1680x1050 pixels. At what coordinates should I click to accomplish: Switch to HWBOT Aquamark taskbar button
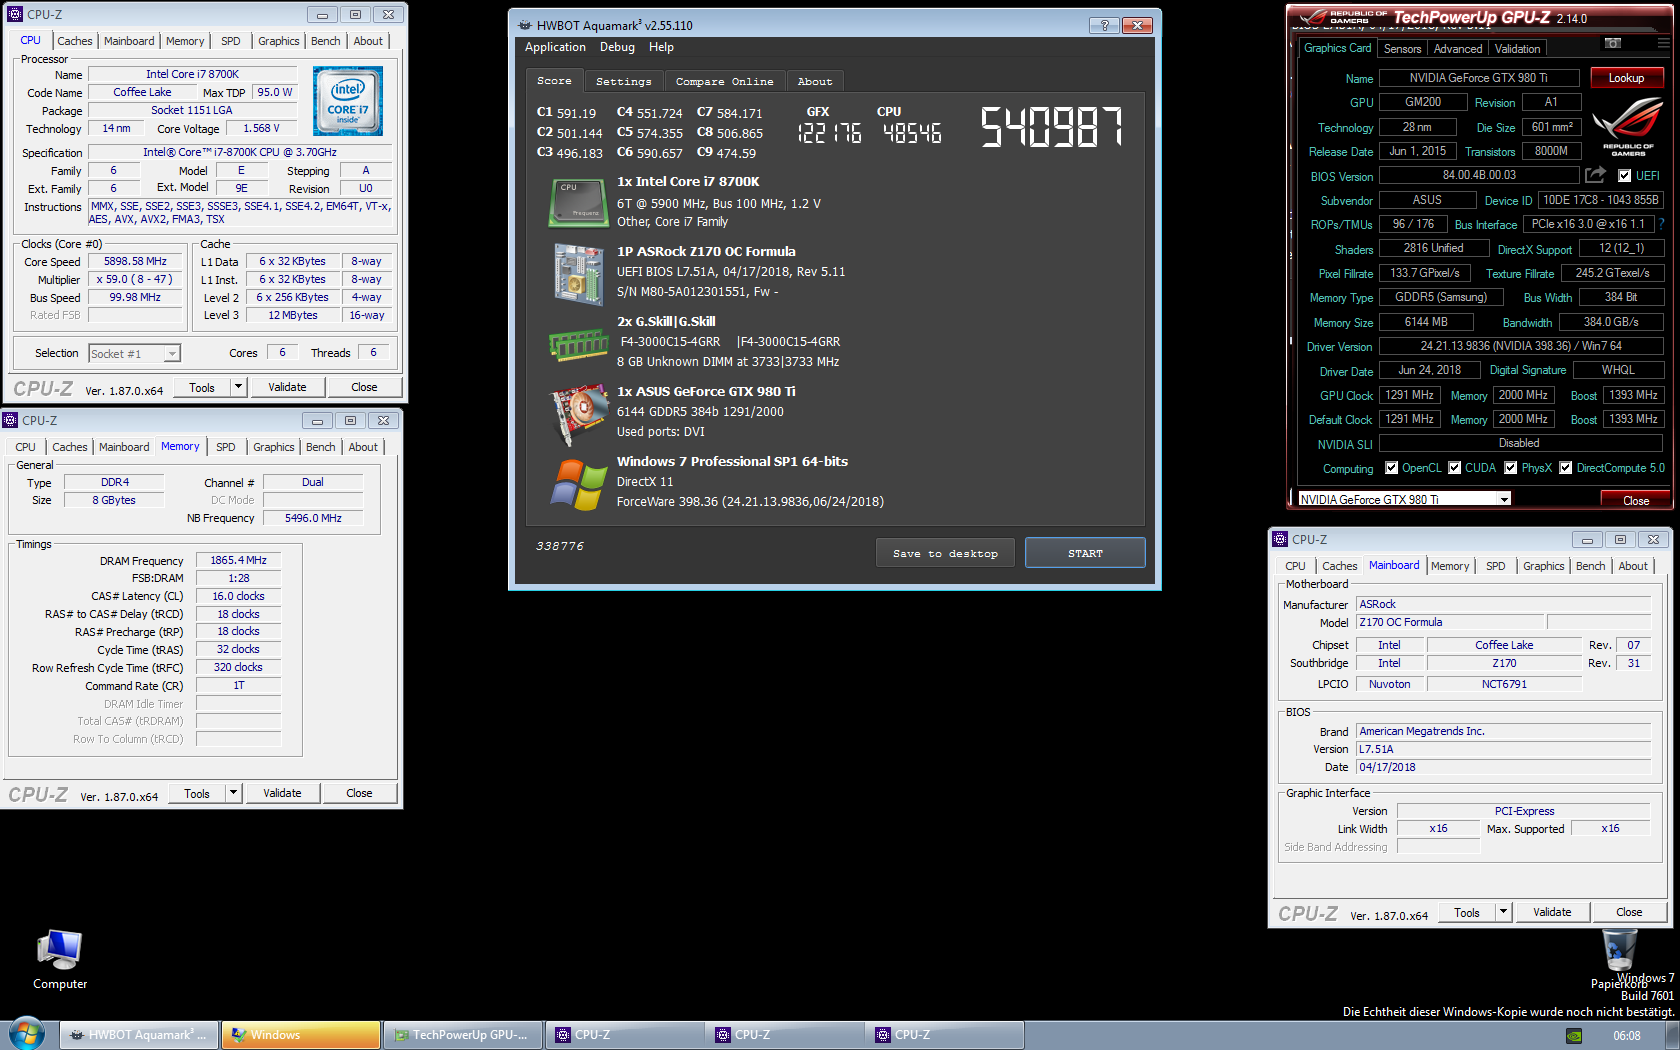click(x=139, y=1035)
